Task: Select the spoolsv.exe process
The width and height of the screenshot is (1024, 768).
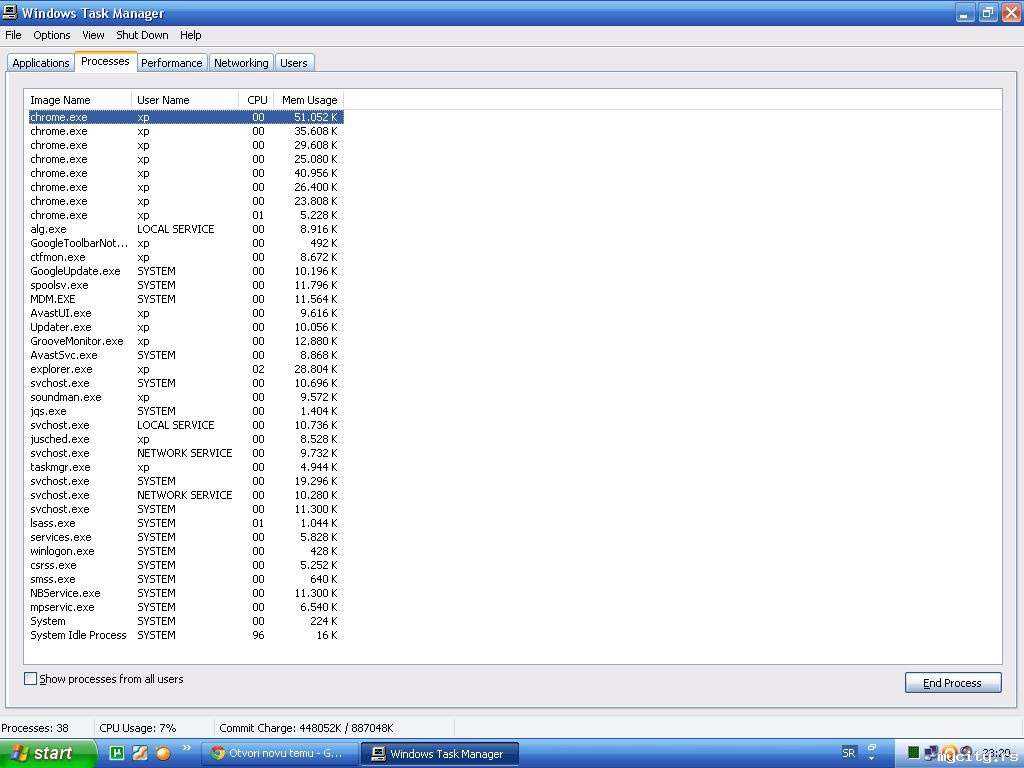Action: click(x=185, y=285)
